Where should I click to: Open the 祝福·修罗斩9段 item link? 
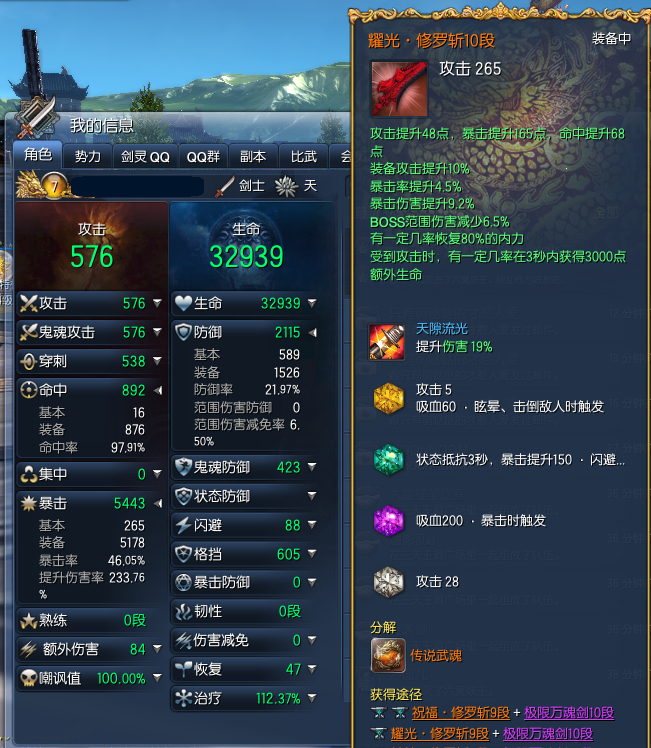click(x=461, y=713)
